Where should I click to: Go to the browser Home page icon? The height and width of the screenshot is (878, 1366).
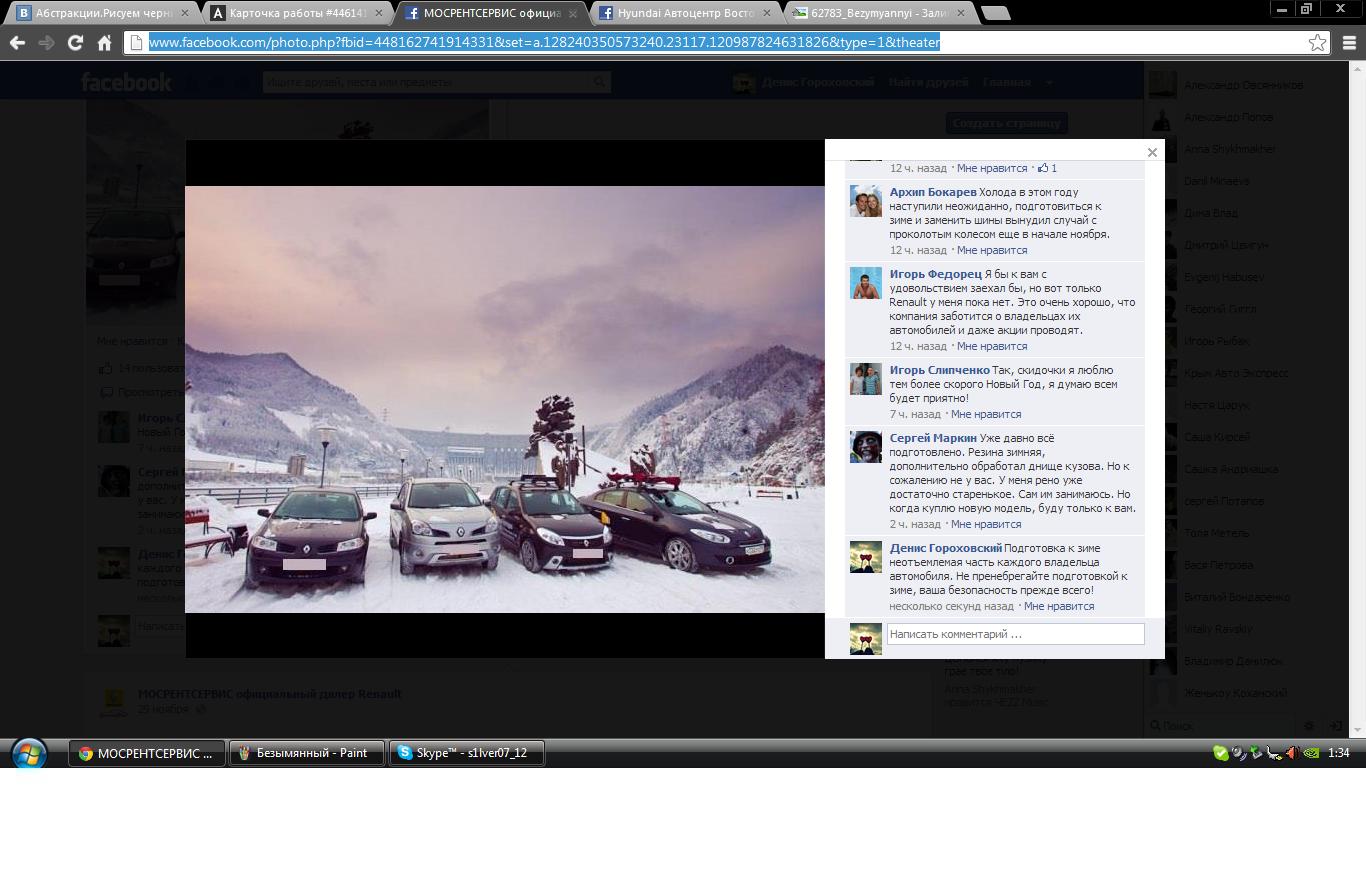[x=104, y=43]
